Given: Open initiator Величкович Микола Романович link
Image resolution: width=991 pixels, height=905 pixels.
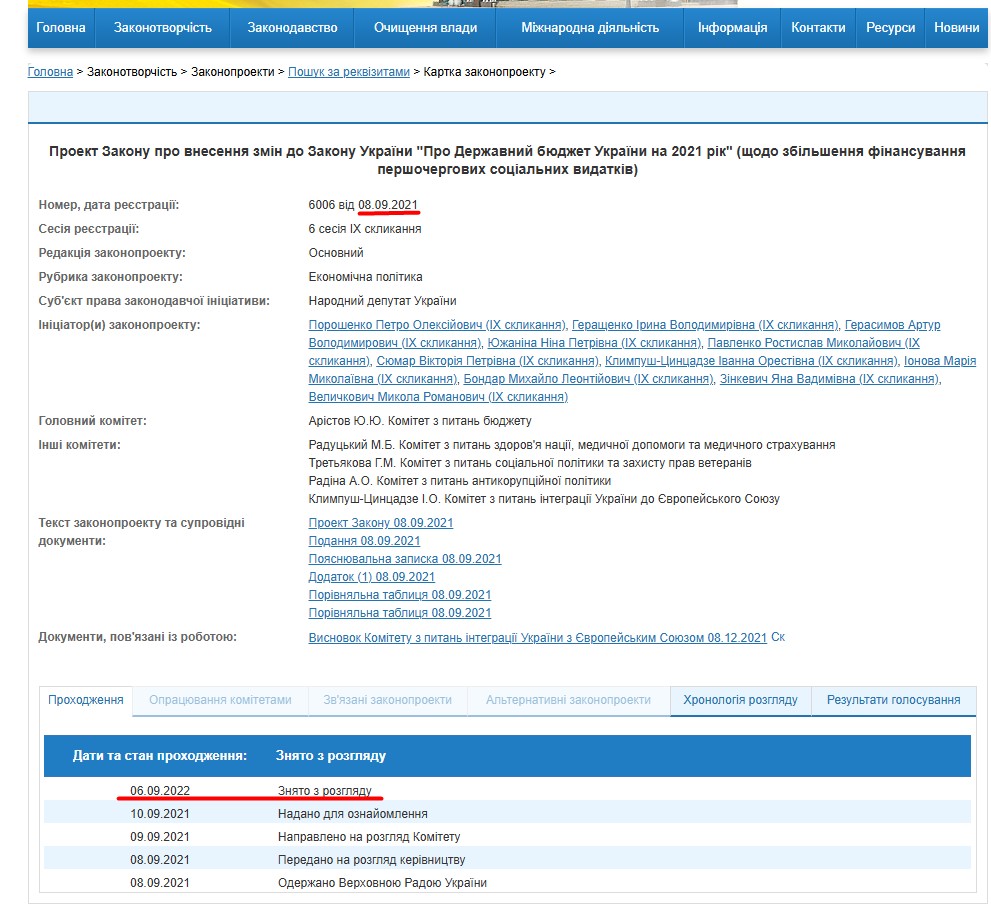Looking at the screenshot, I should click(x=438, y=397).
